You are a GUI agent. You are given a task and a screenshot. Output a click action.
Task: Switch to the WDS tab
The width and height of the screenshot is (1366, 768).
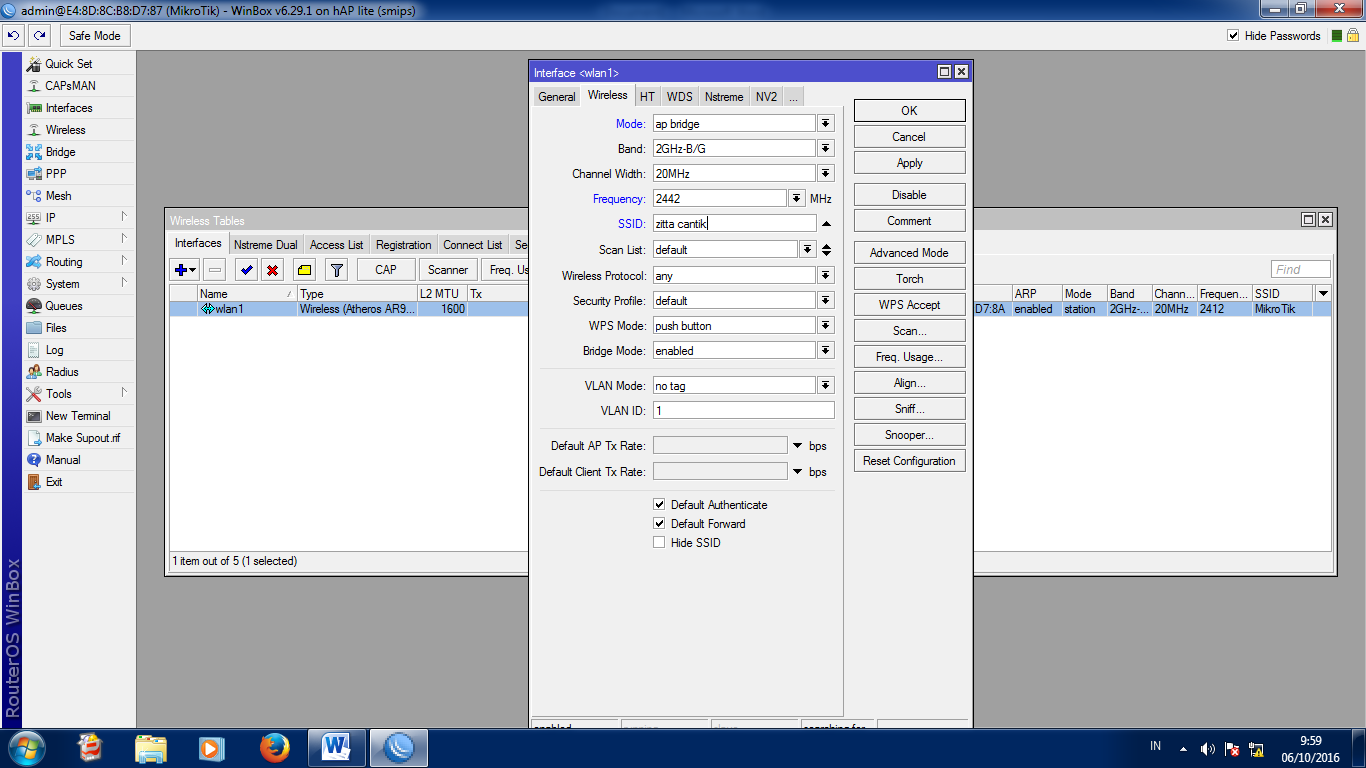(680, 97)
